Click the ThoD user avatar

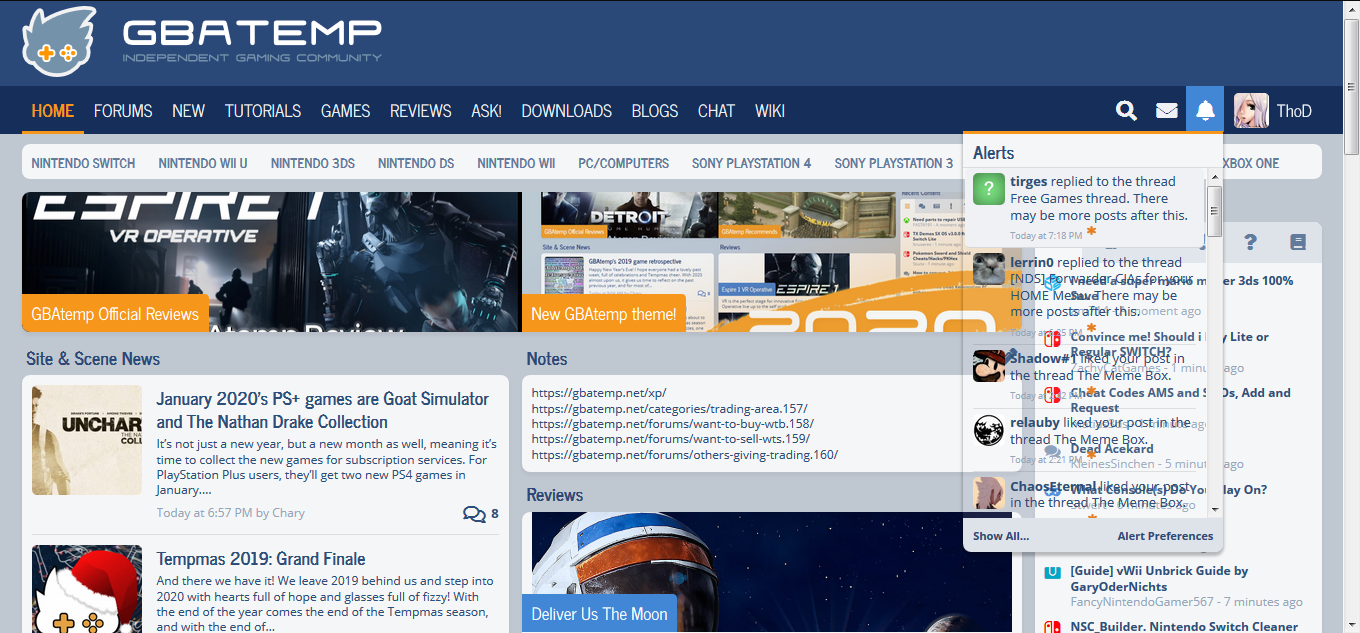coord(1251,110)
